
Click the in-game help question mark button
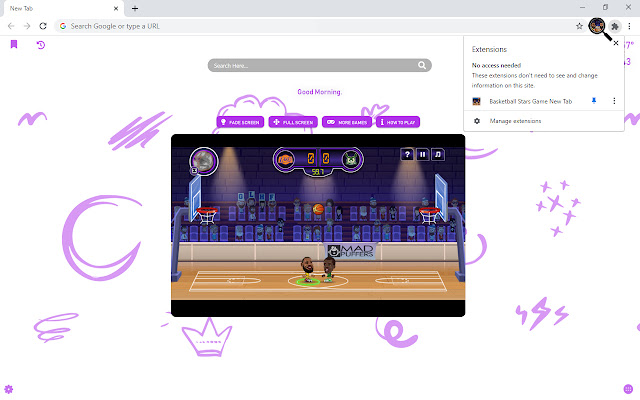tap(407, 154)
